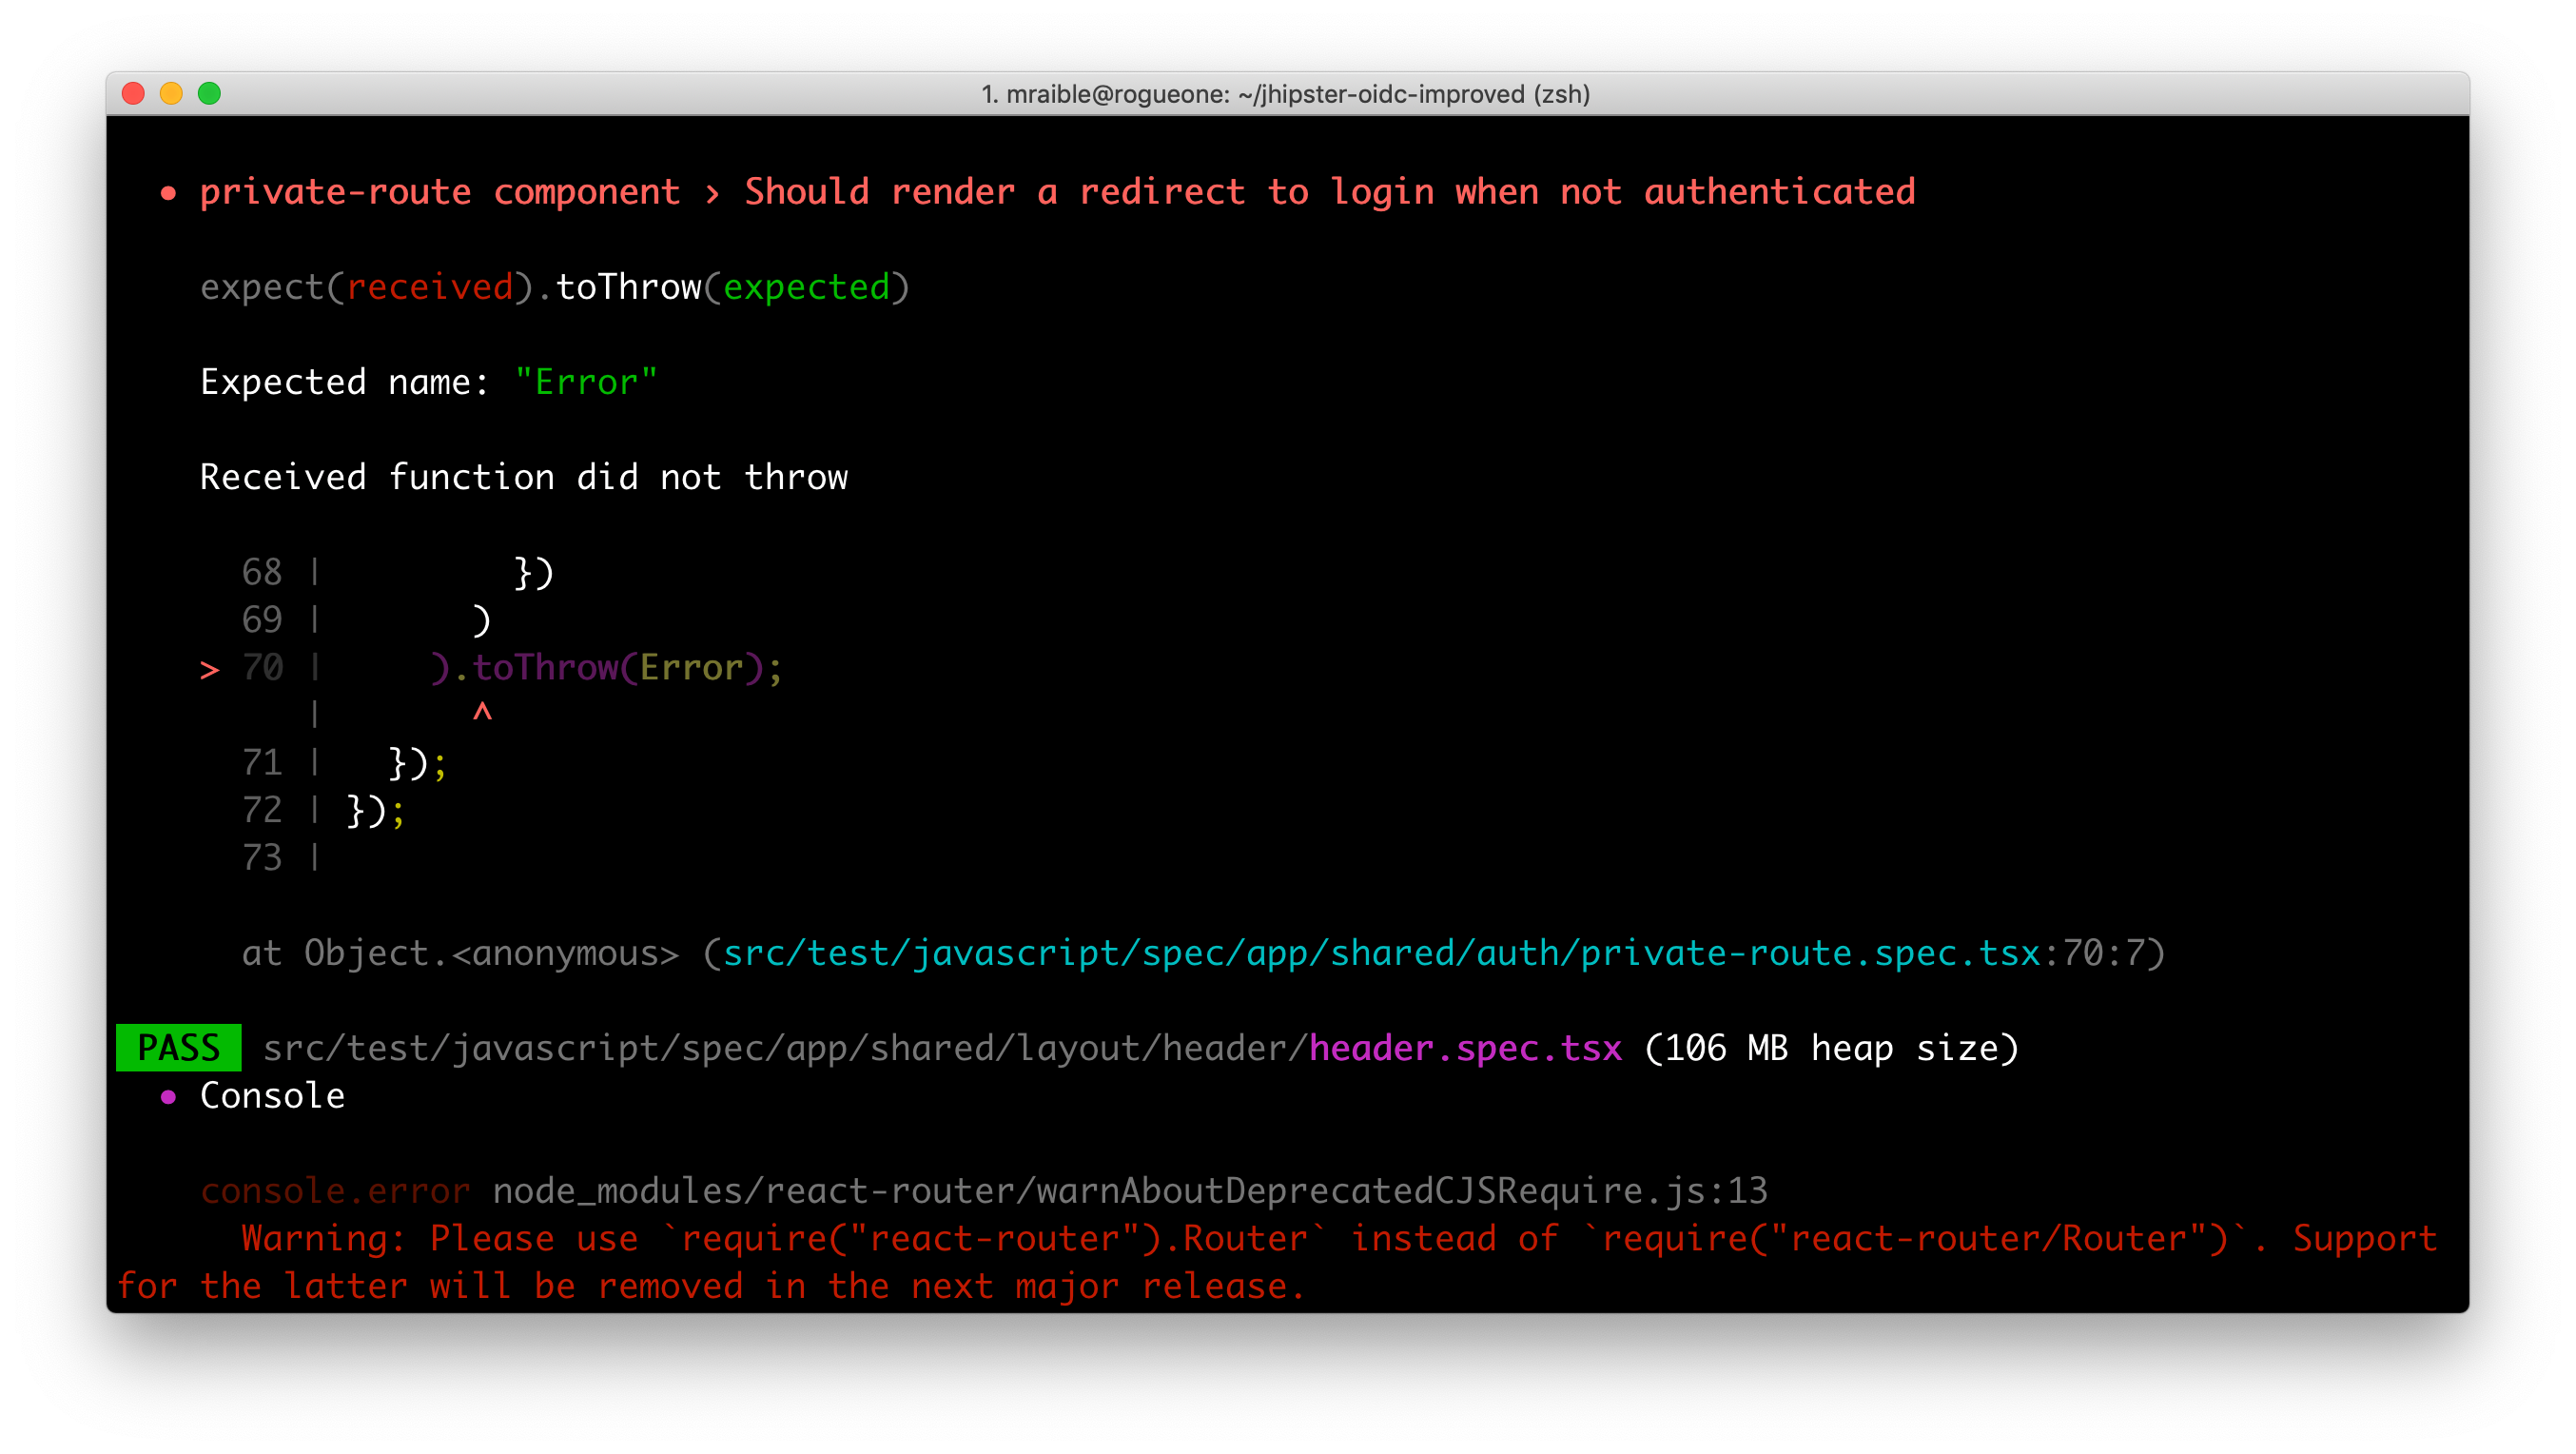Click the purple bullet before Console

(168, 1098)
